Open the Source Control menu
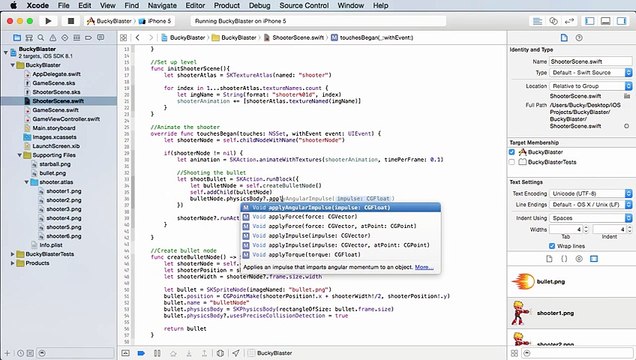The image size is (636, 360). click(x=304, y=6)
